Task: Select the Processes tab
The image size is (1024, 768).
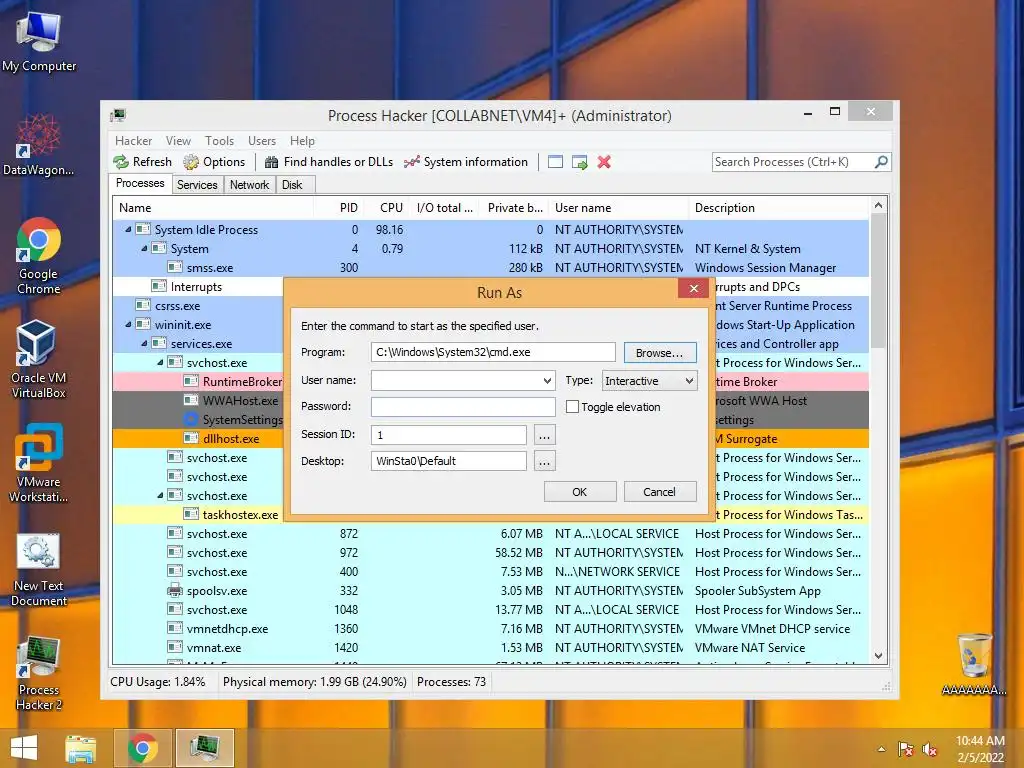Action: coord(140,184)
